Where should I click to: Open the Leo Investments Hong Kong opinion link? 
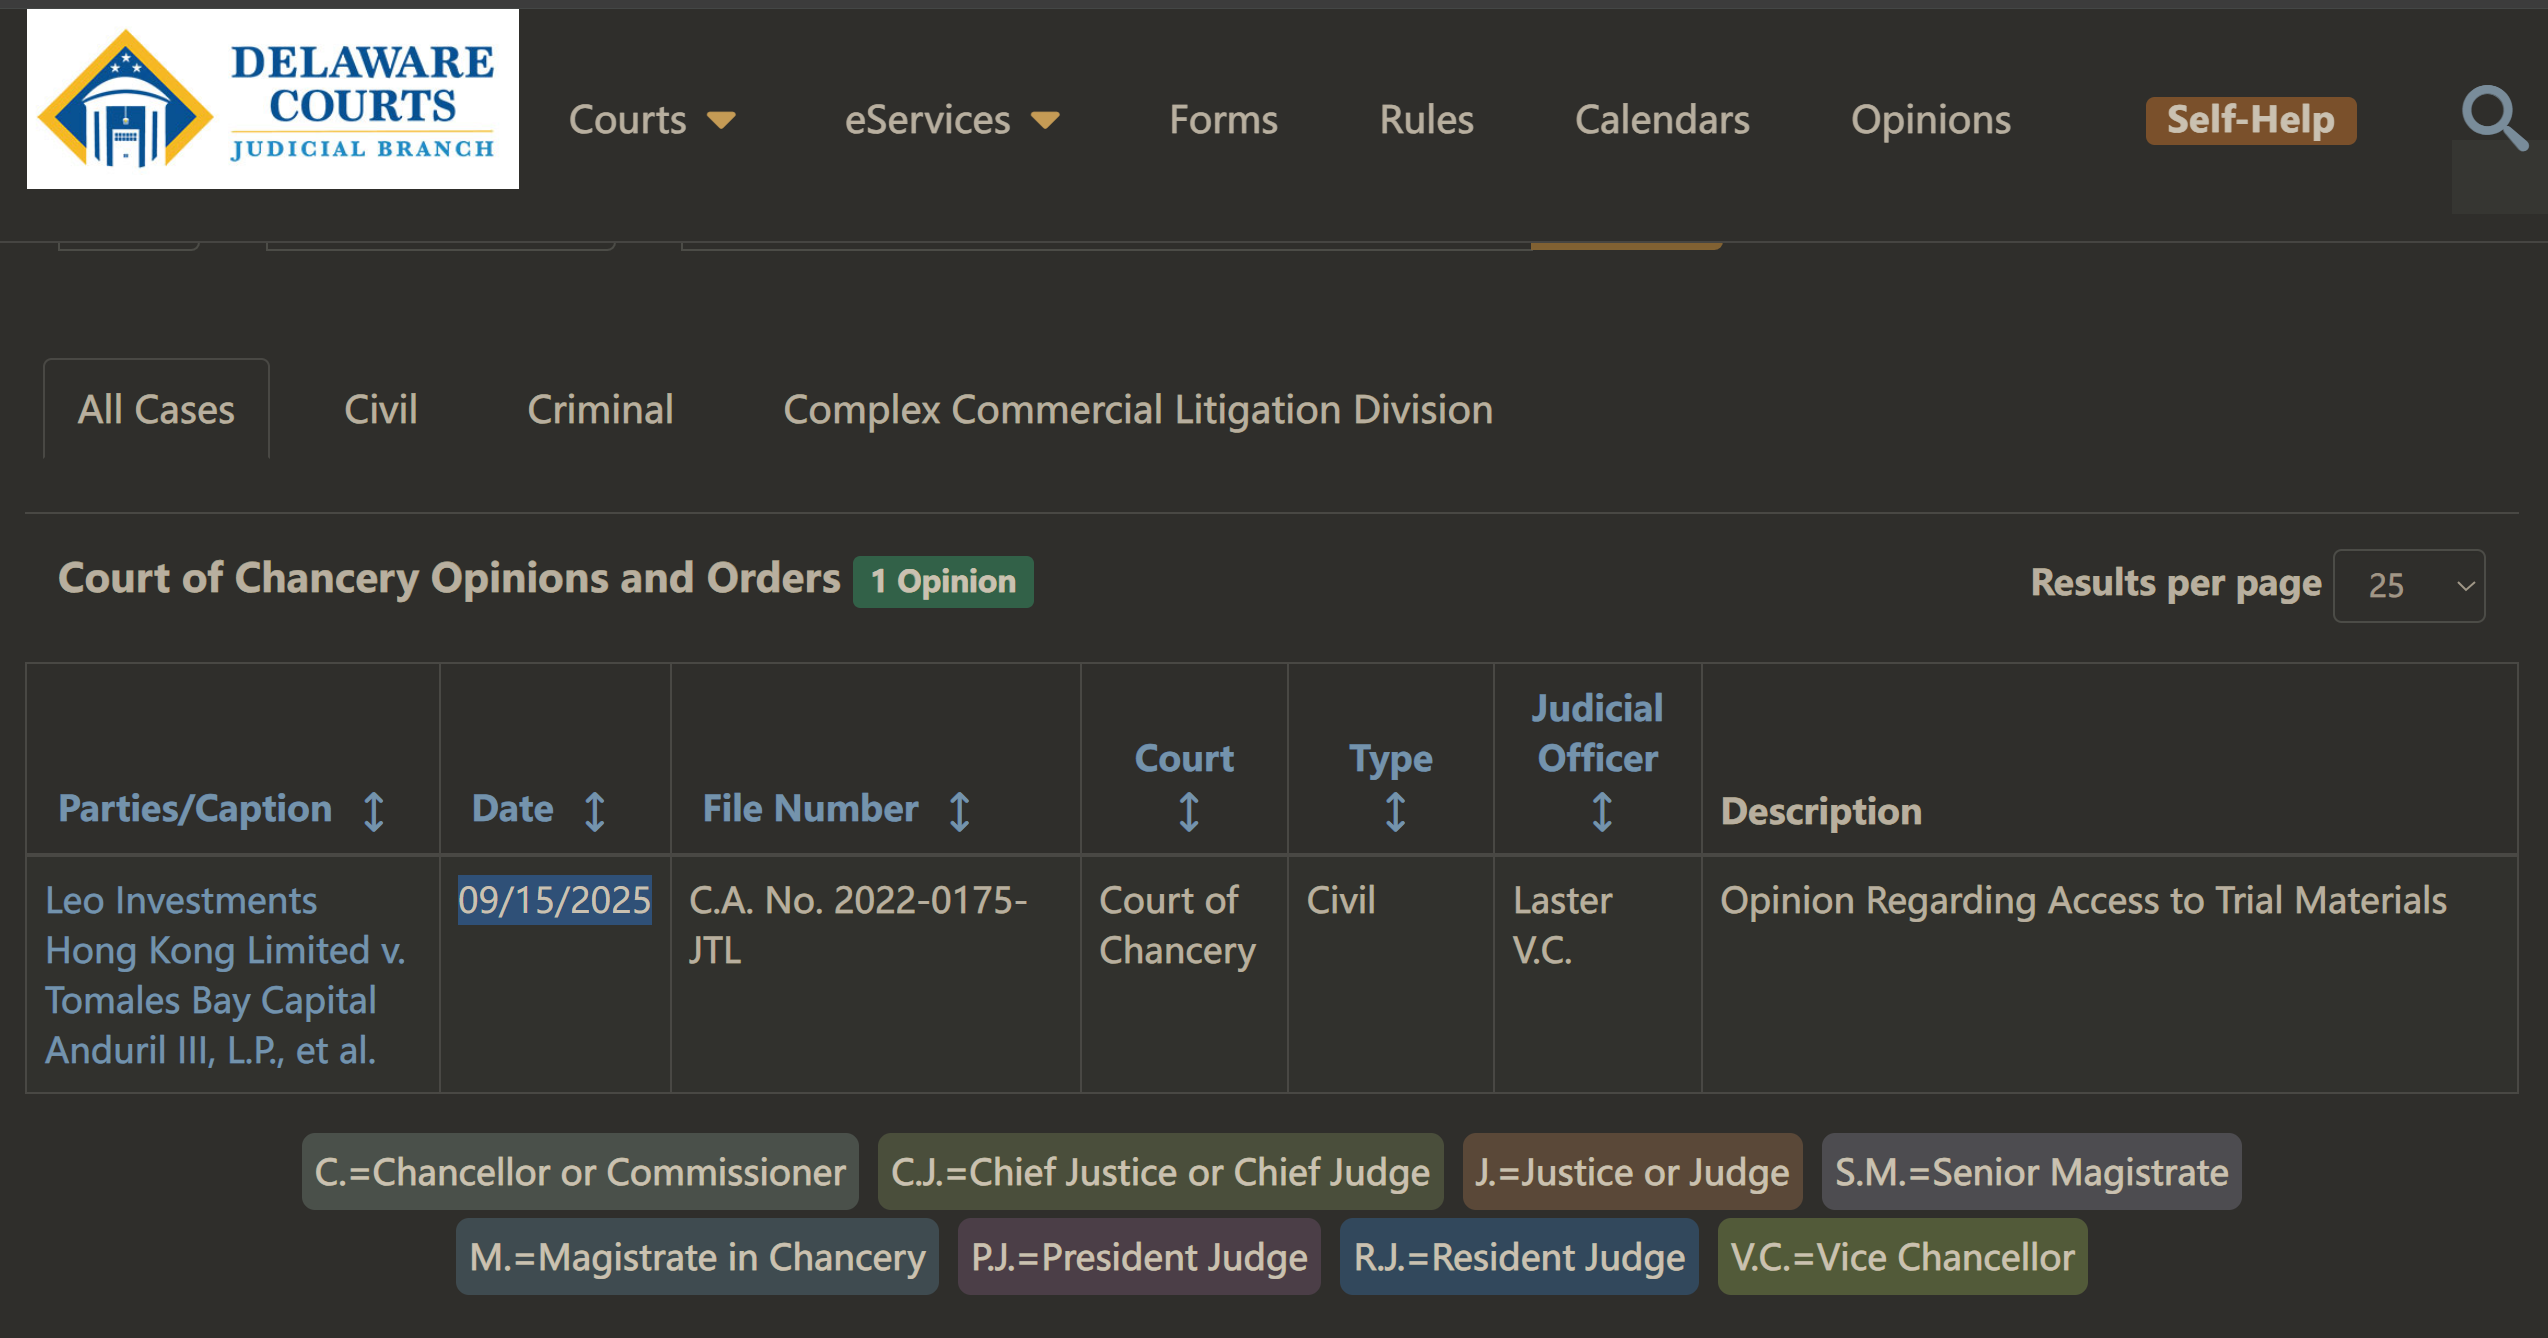225,975
